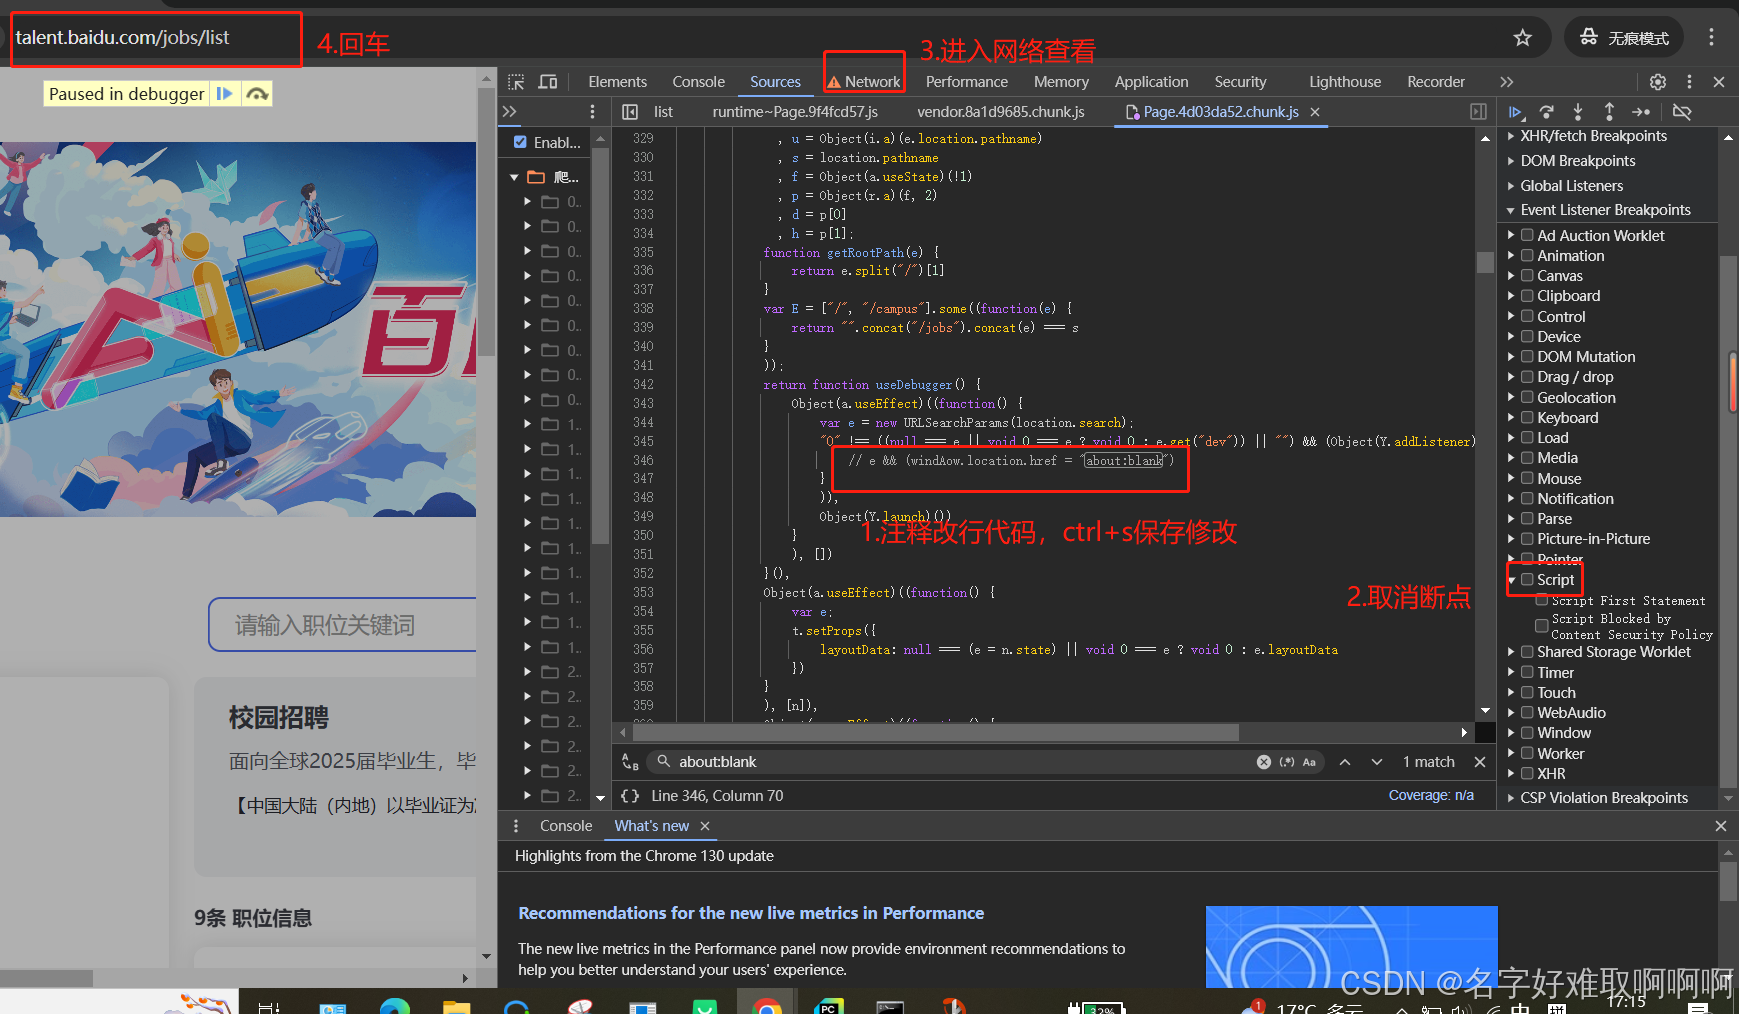
Task: Open the Application tab
Action: coord(1151,82)
